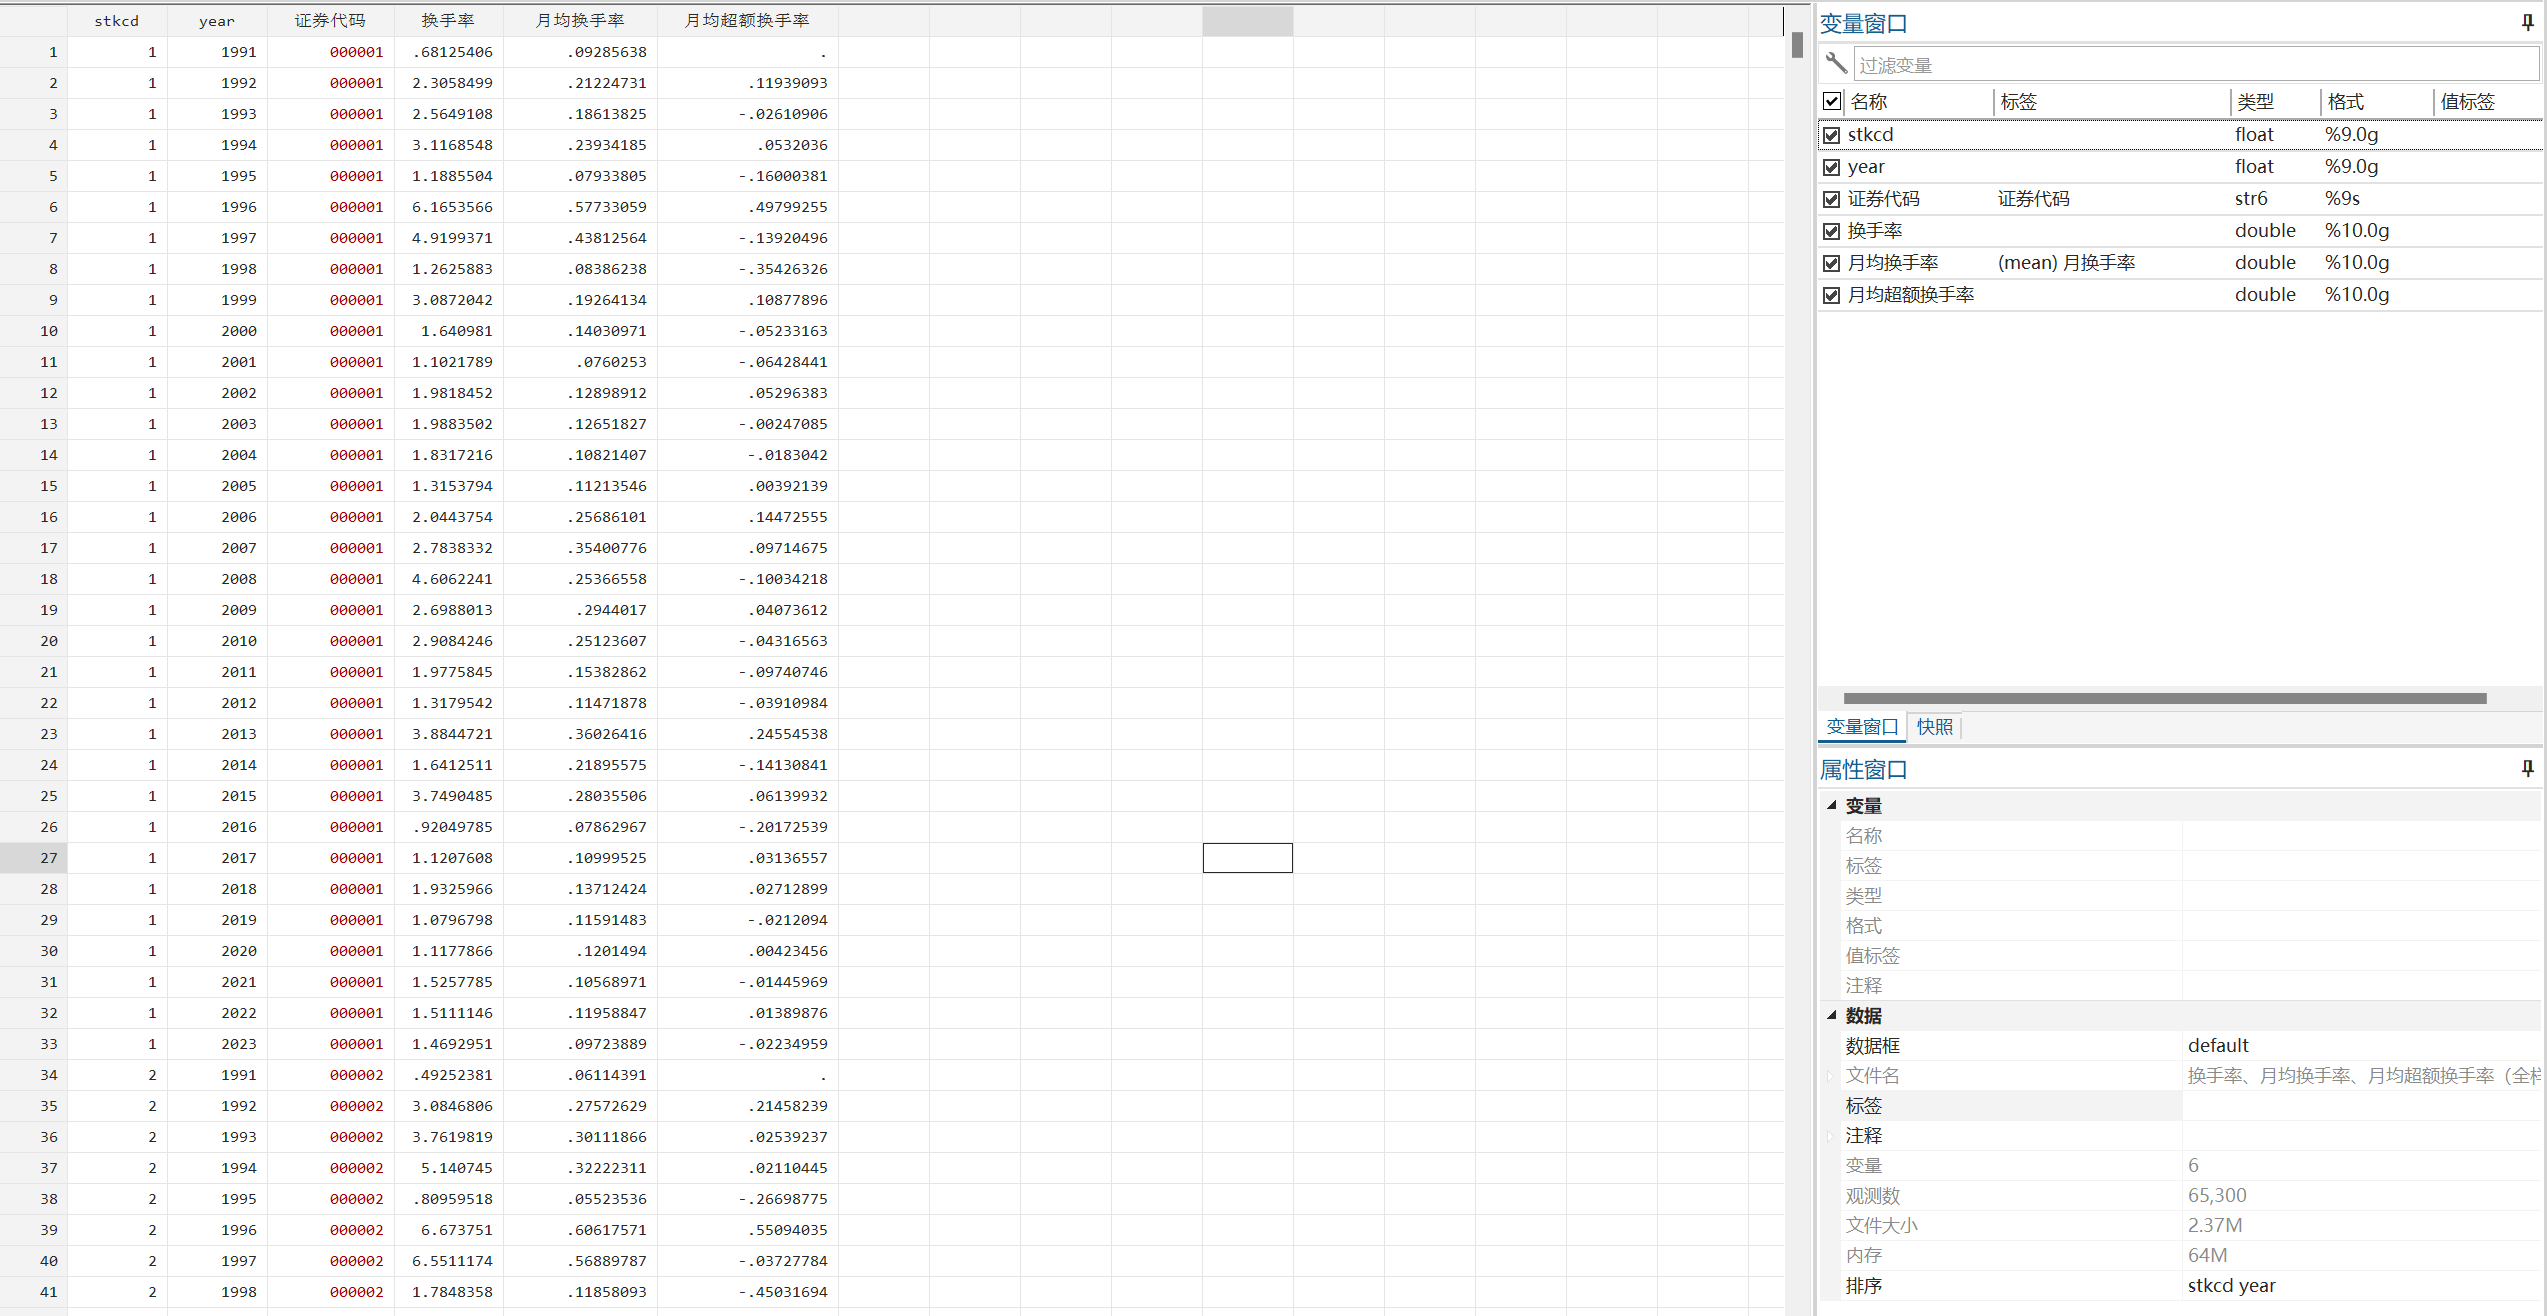Pin the 属性窗口 panel with pushpin
Image resolution: width=2548 pixels, height=1316 pixels.
2527,768
